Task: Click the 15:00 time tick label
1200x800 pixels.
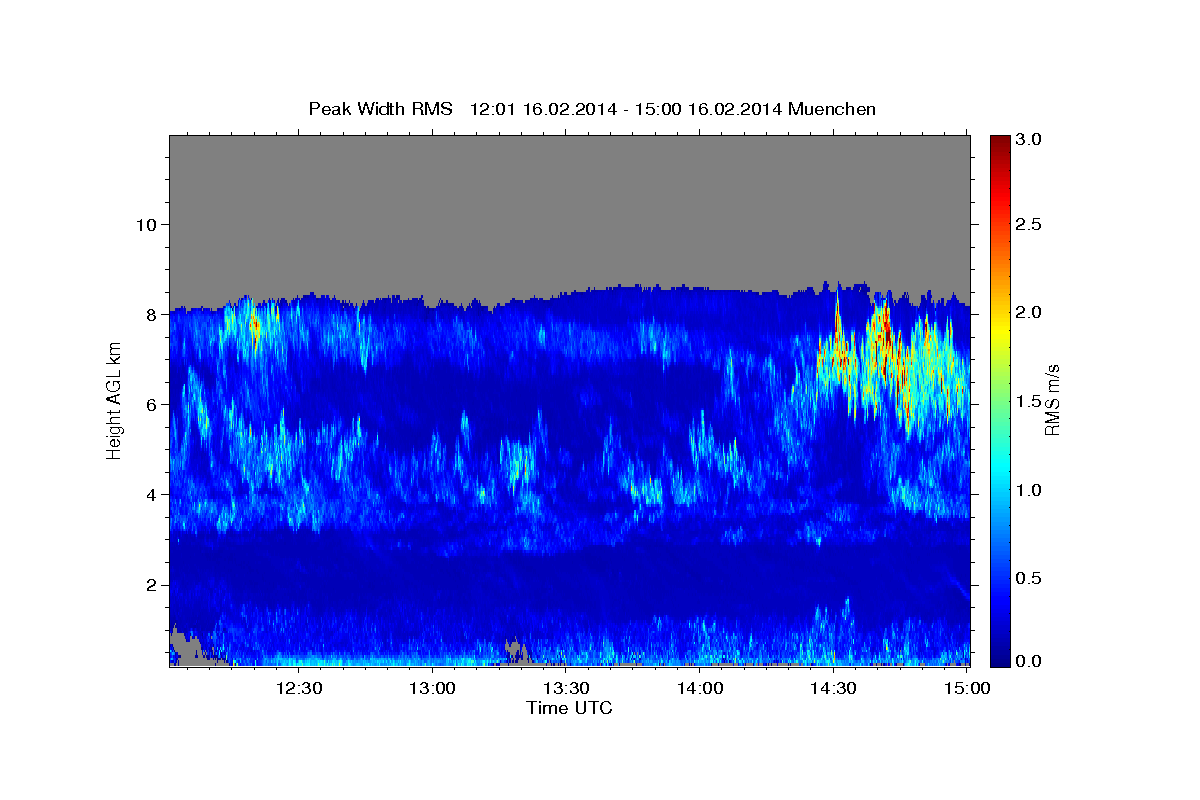Action: pos(967,688)
